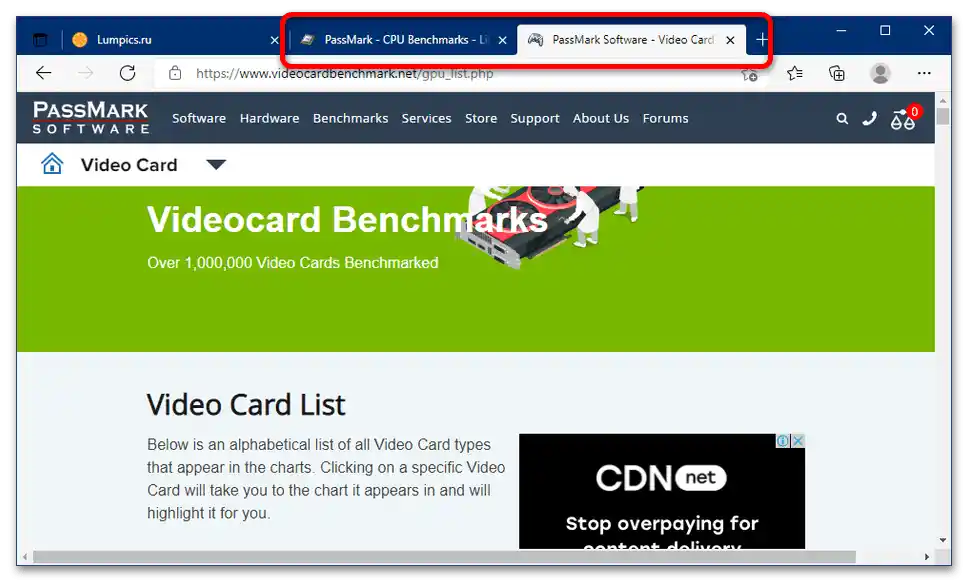Open the Favorites list
This screenshot has width=968, height=582.
(795, 73)
